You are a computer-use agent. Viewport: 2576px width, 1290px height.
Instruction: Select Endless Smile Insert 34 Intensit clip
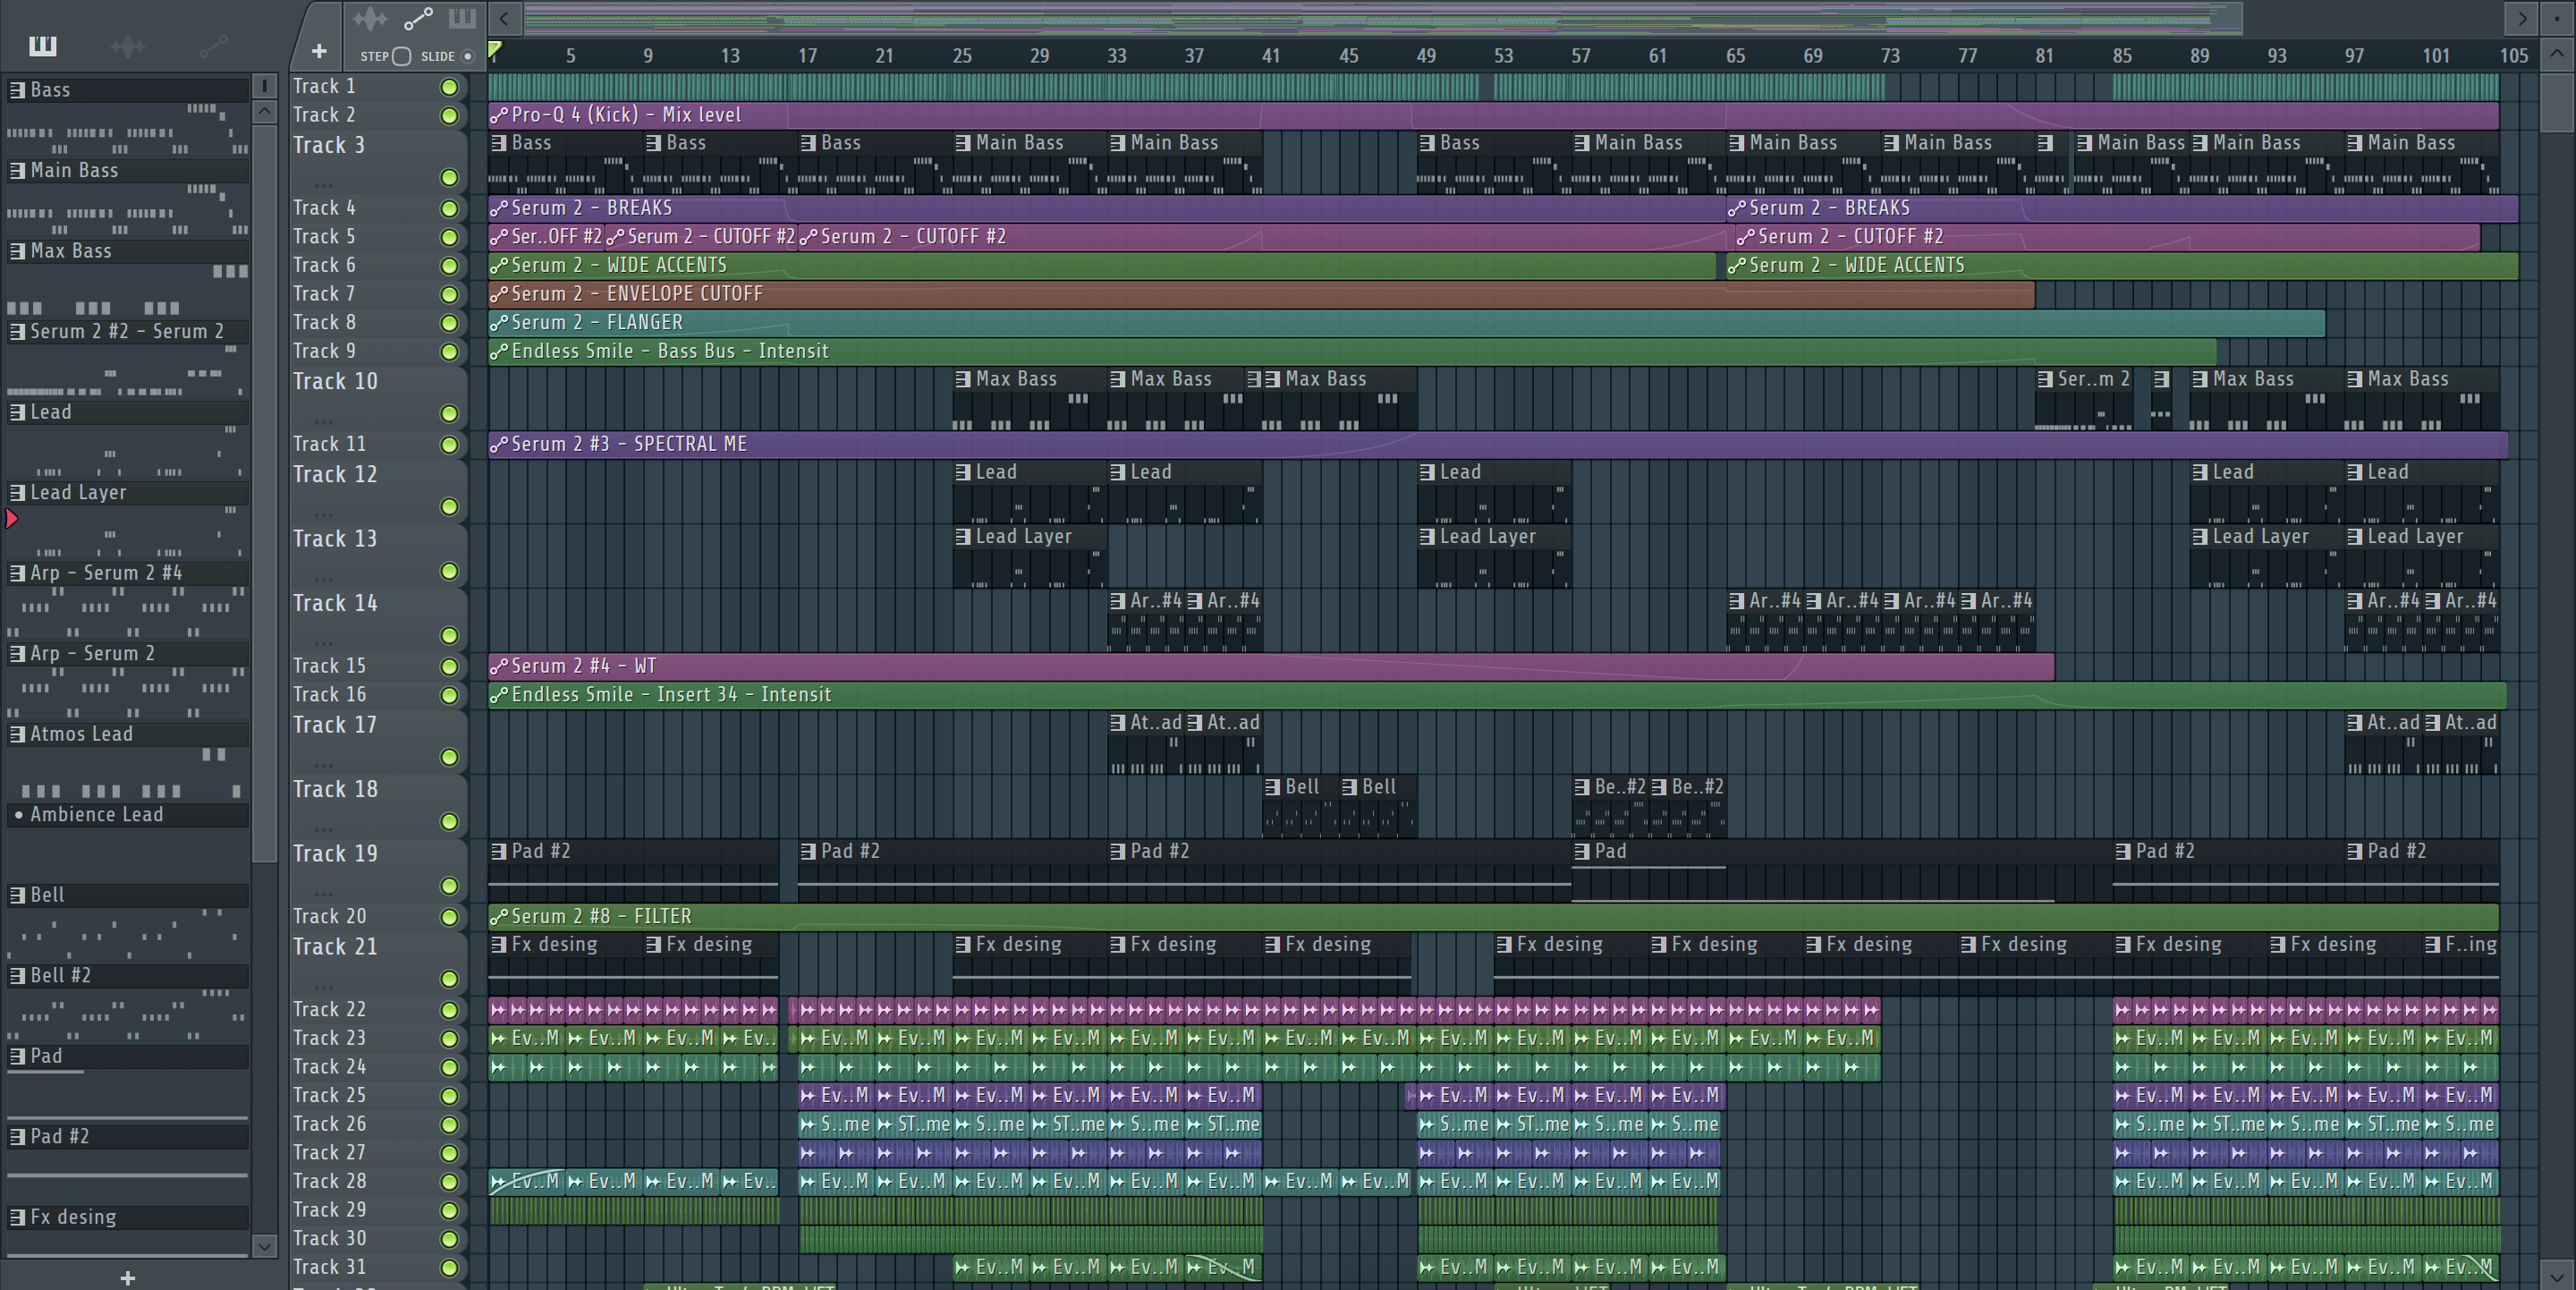1497,695
